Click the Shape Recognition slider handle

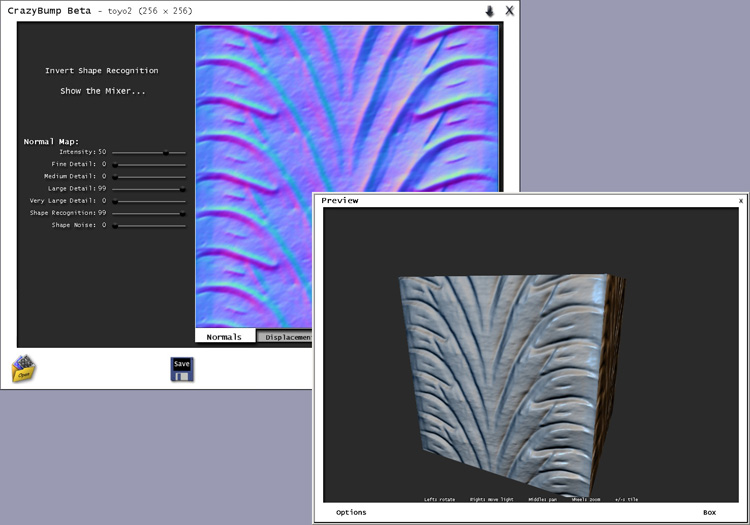182,213
